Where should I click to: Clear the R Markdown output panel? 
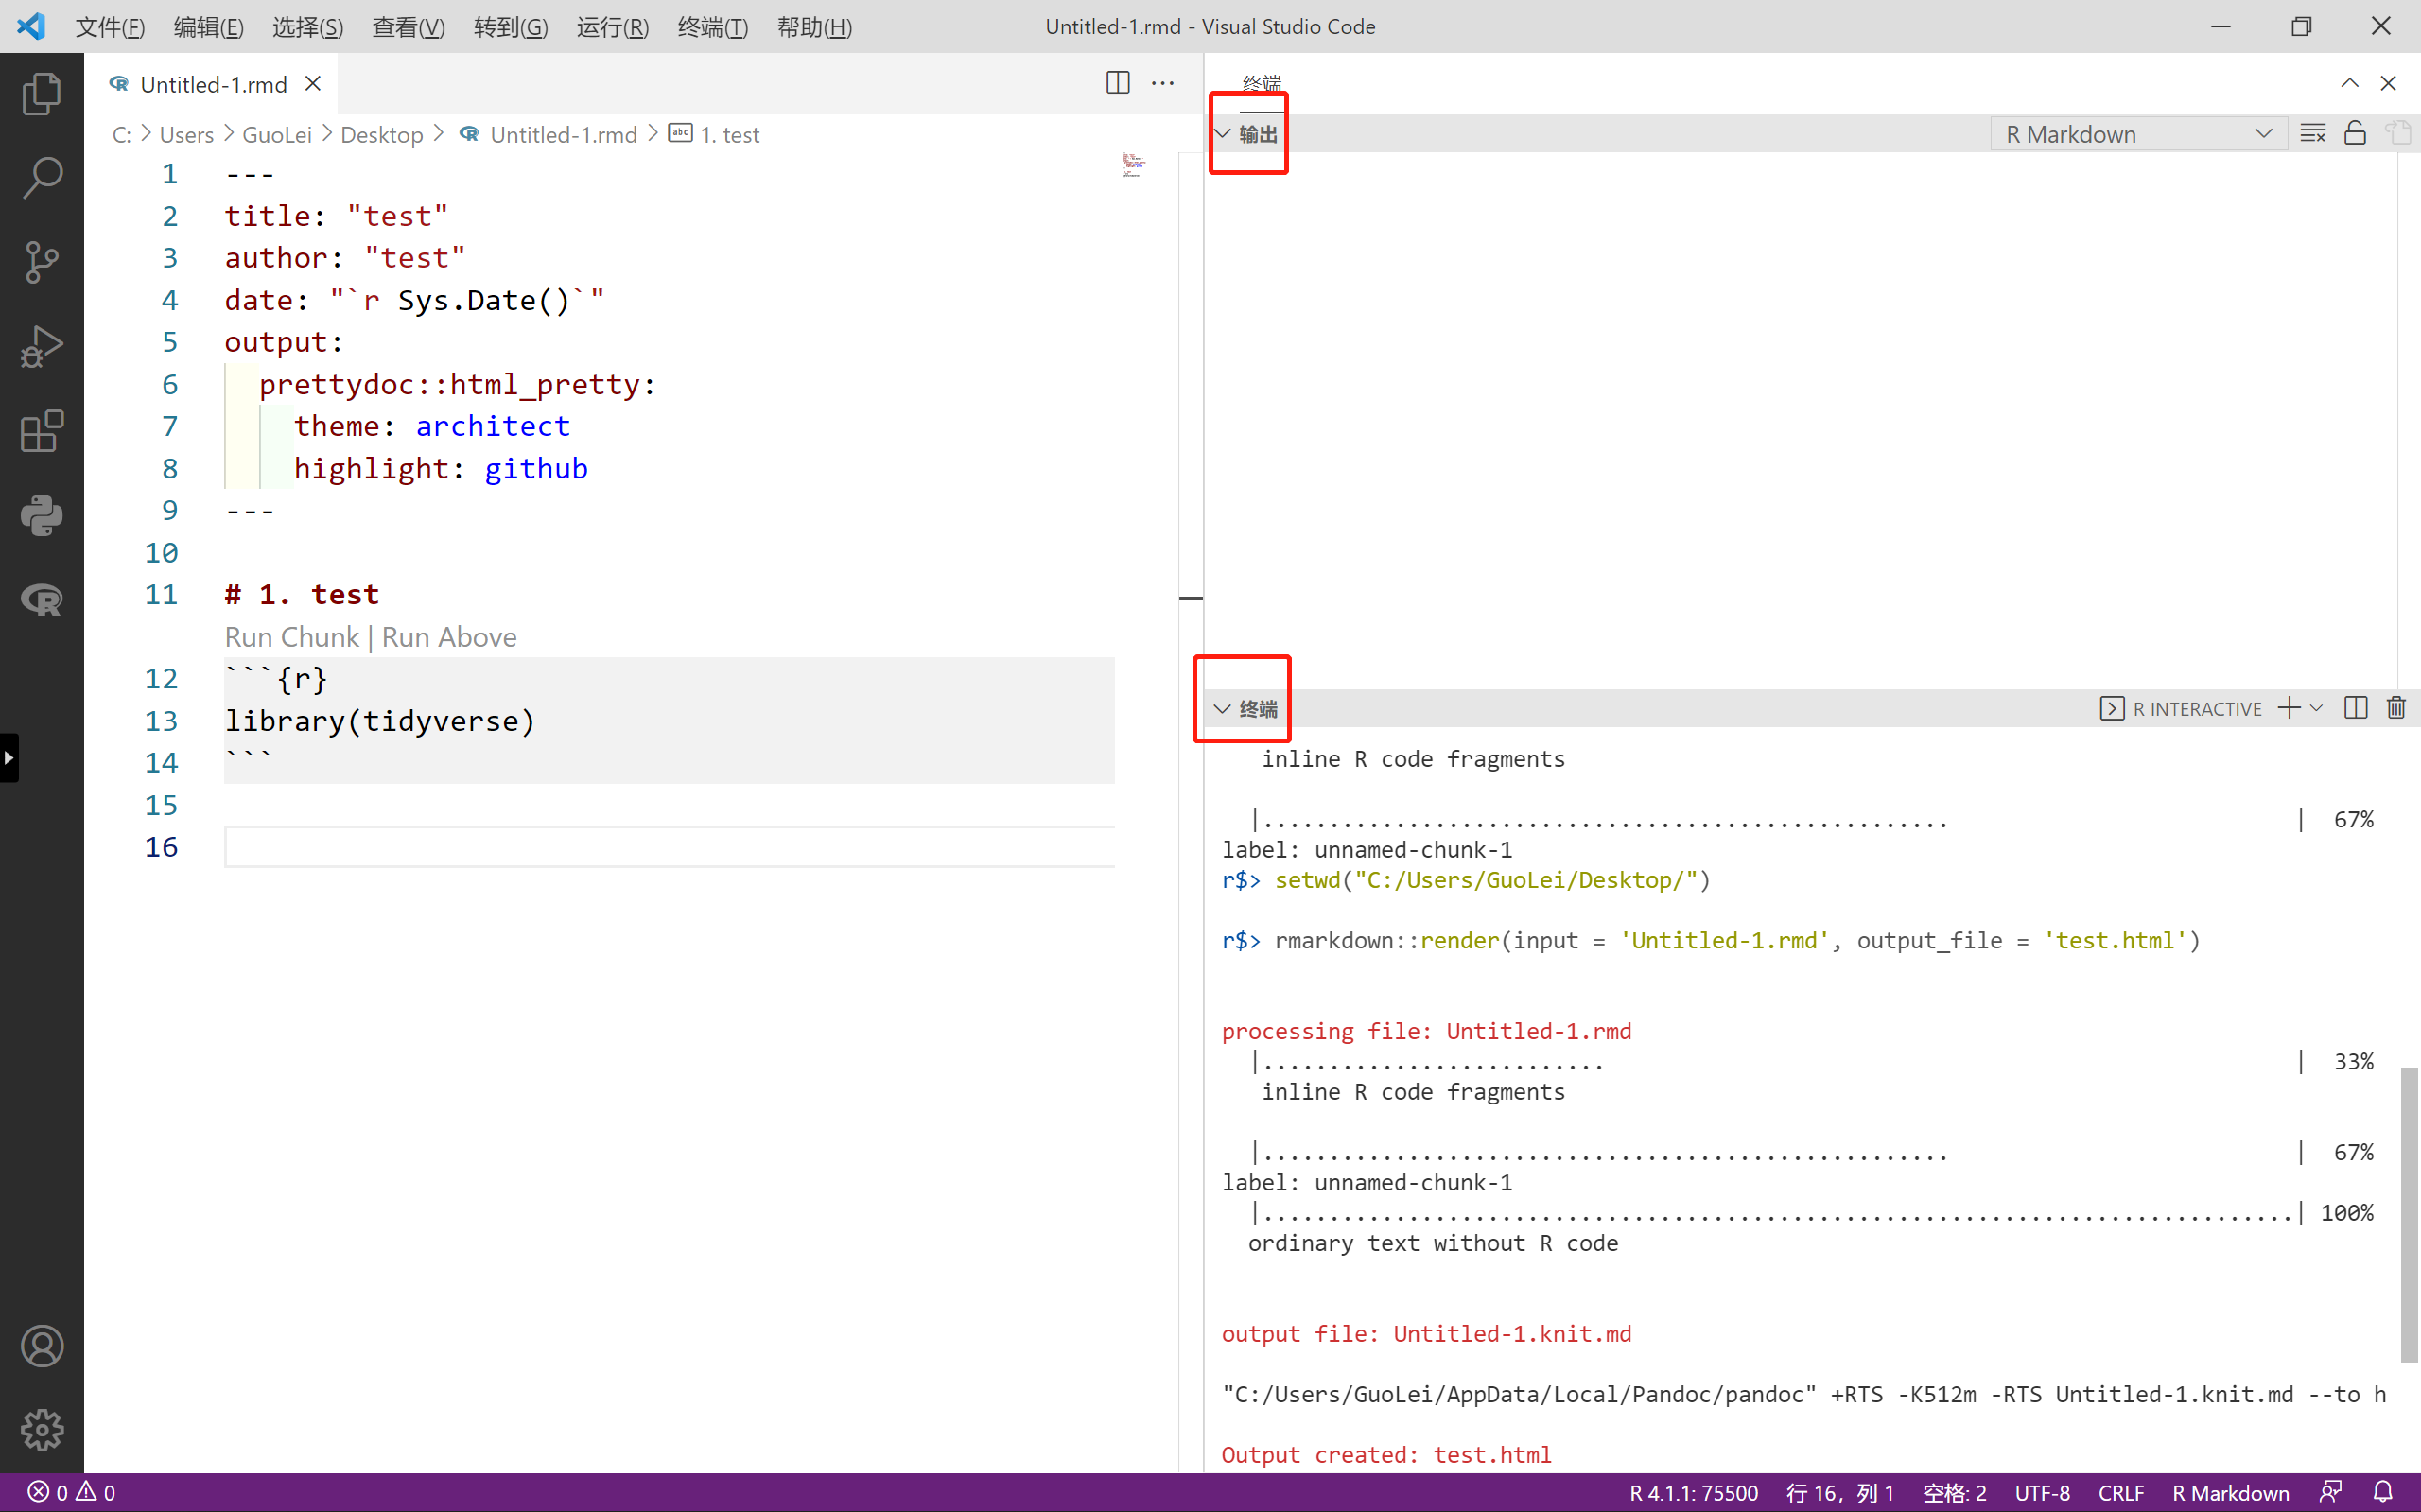click(x=2312, y=132)
